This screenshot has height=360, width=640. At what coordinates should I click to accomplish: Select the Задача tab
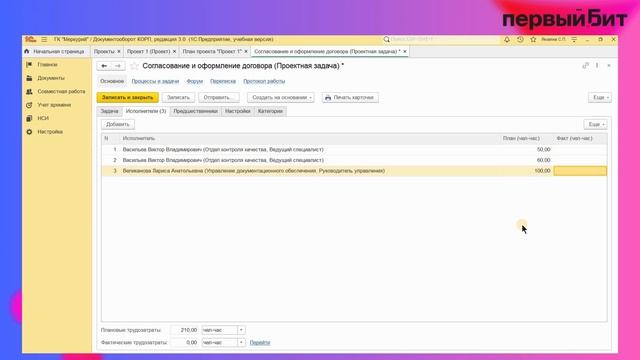(x=109, y=111)
